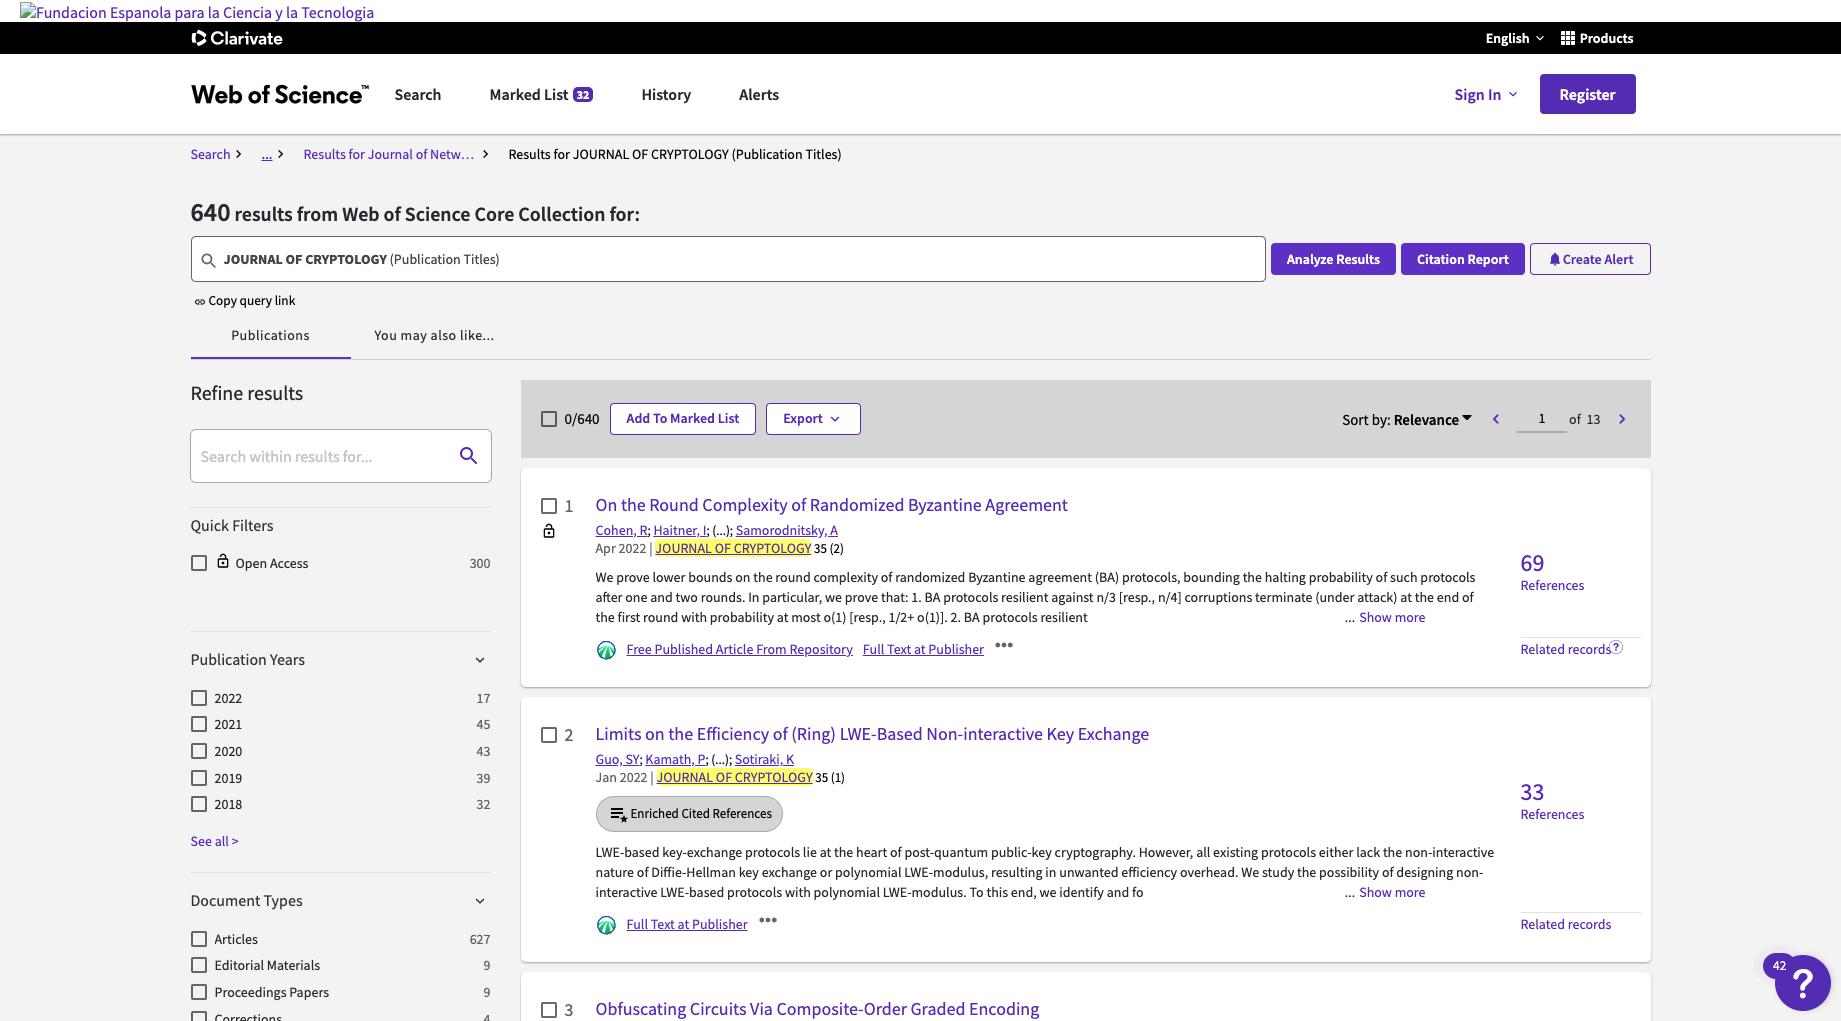
Task: Switch to the Publications tab
Action: [x=270, y=335]
